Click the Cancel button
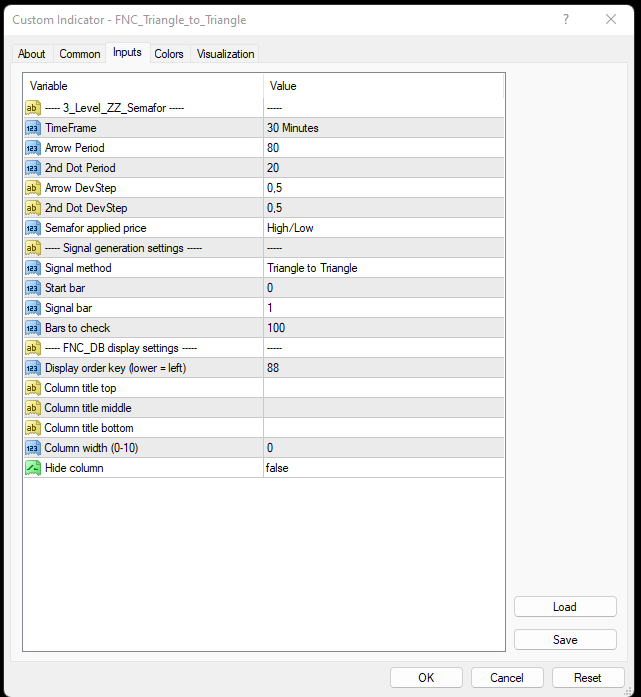Image resolution: width=641 pixels, height=697 pixels. (507, 677)
